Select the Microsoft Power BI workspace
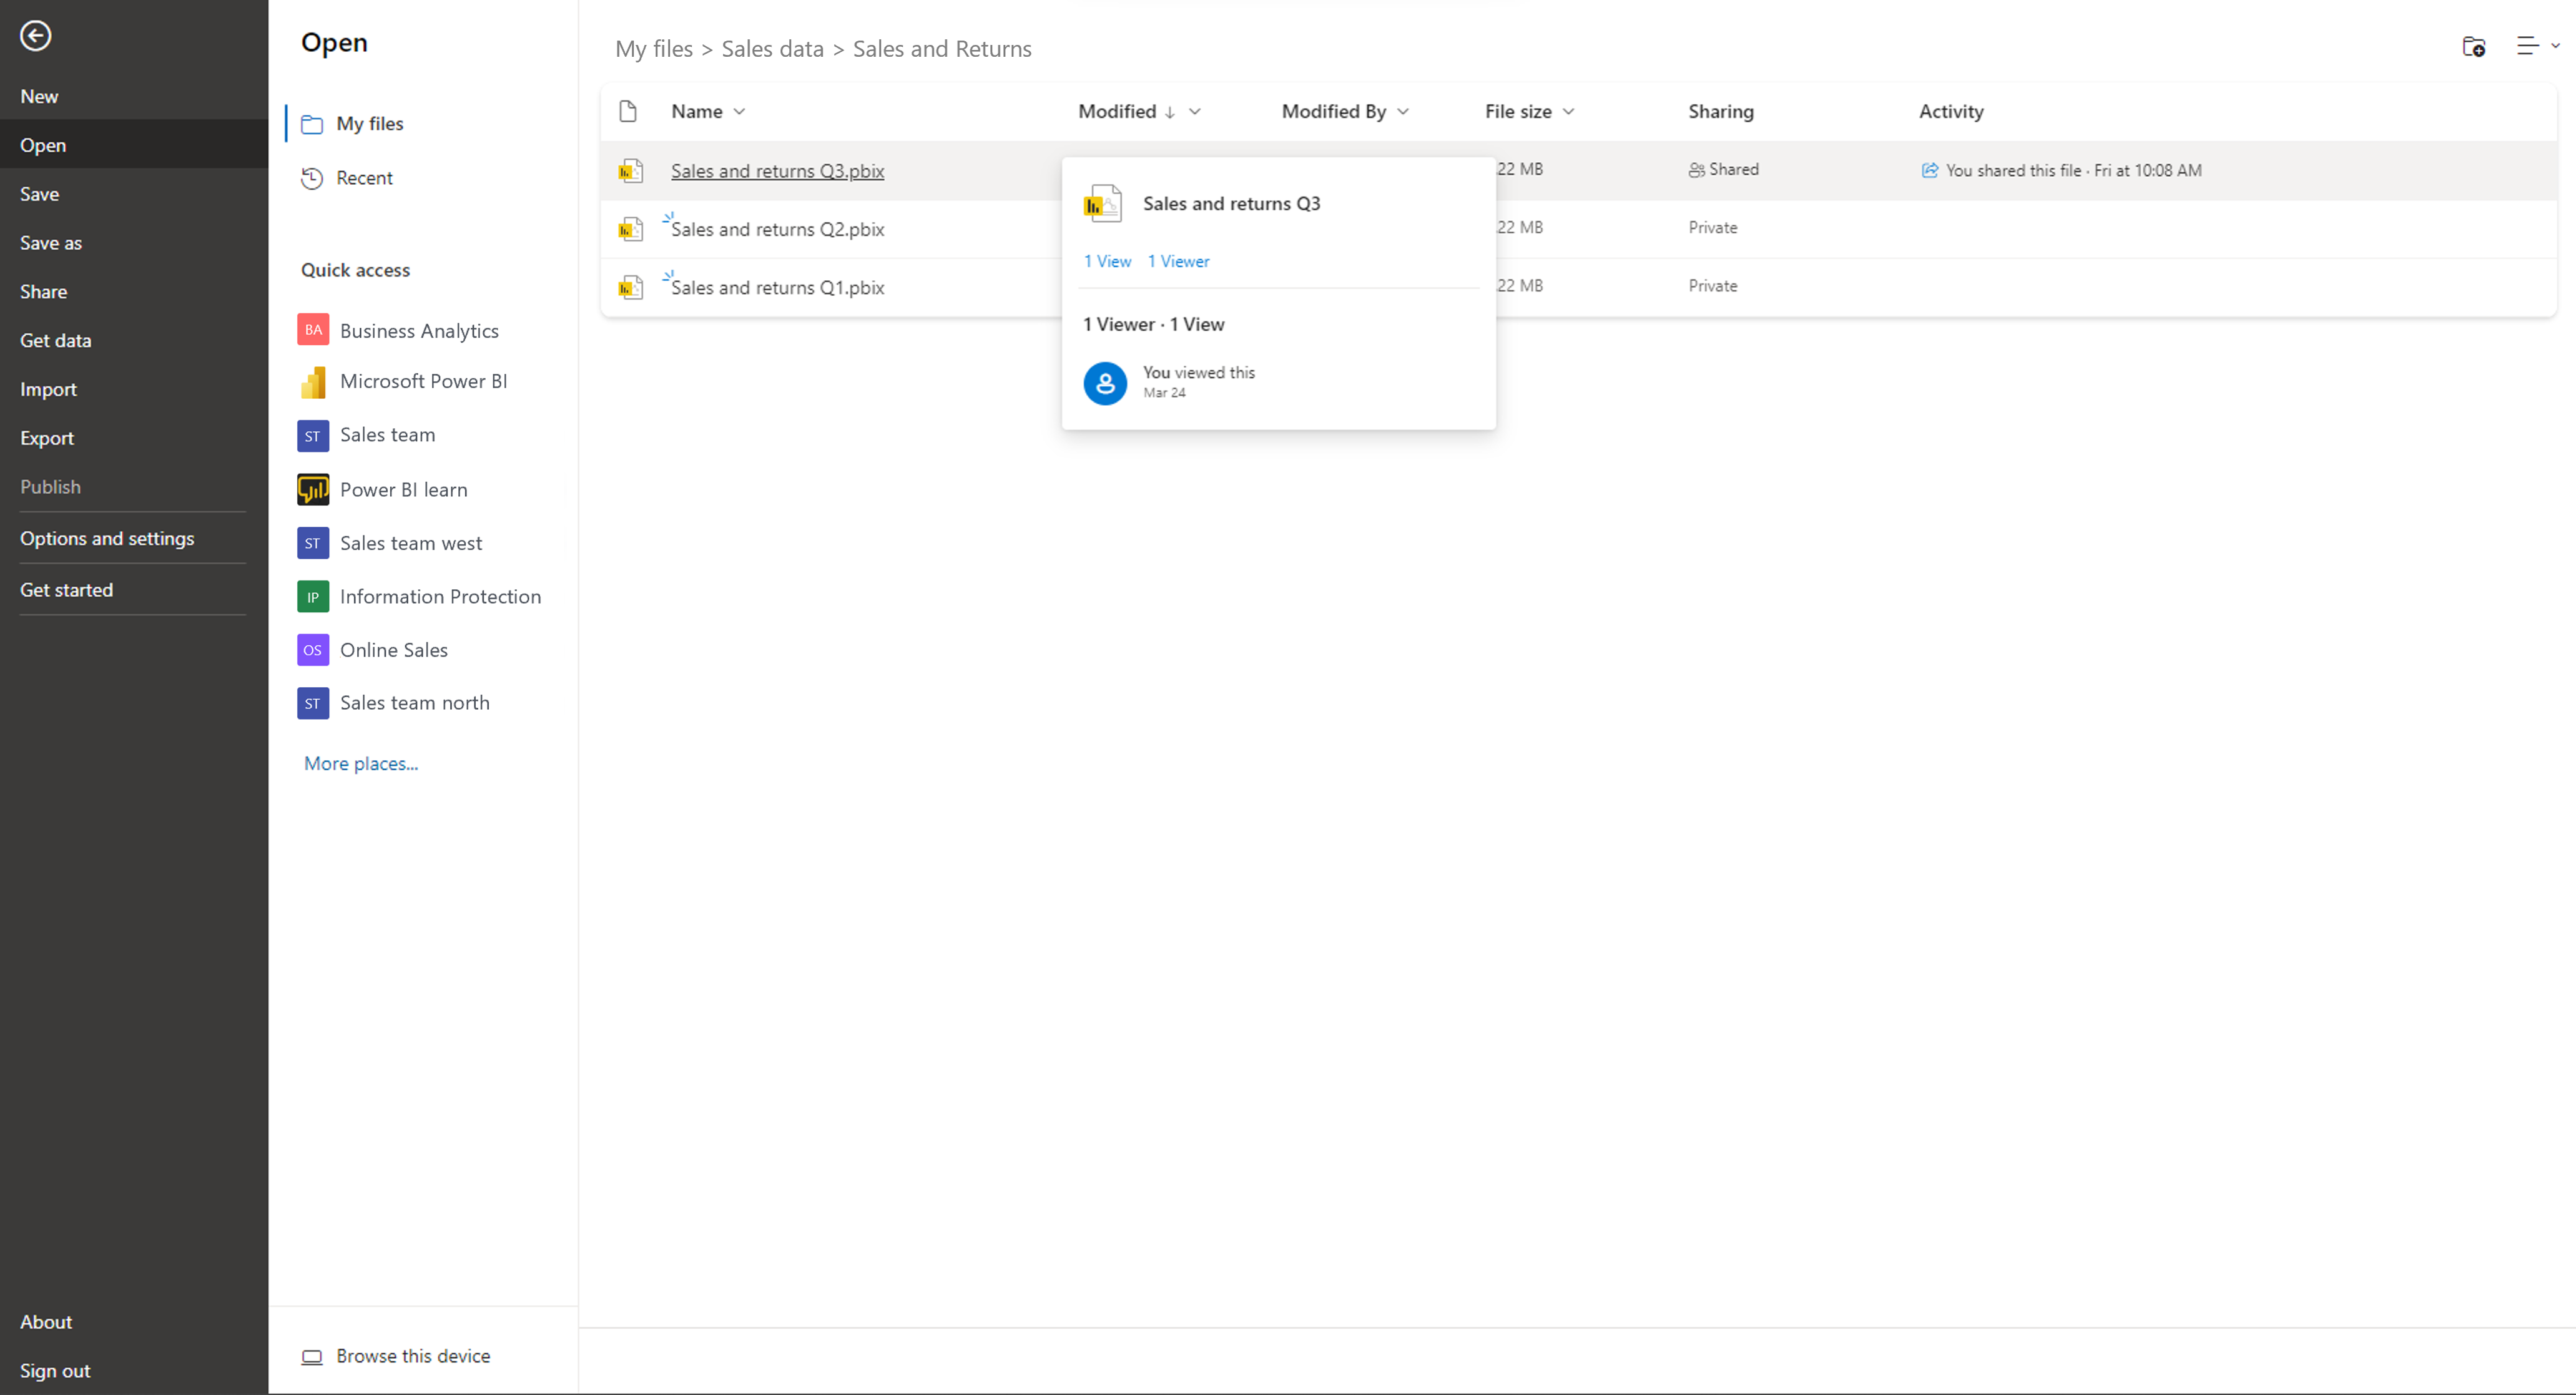2576x1395 pixels. coord(421,381)
